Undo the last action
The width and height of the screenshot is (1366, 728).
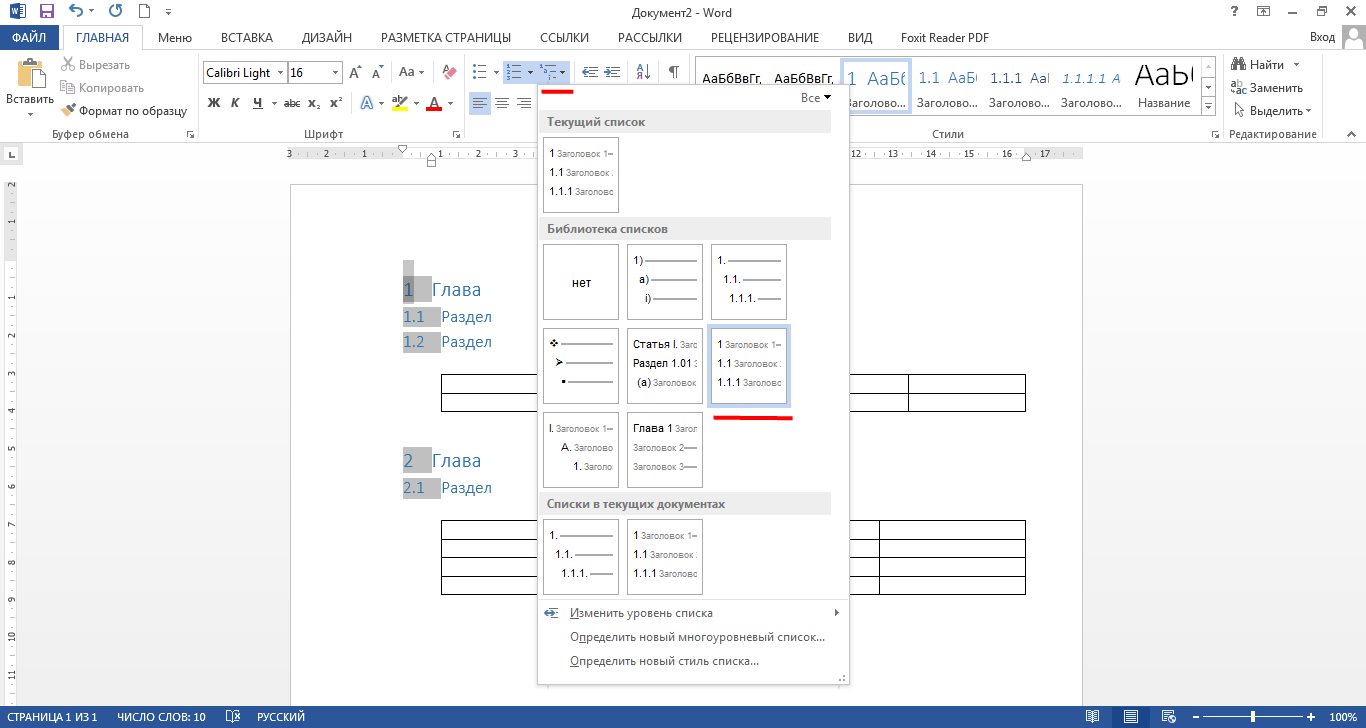click(x=77, y=12)
